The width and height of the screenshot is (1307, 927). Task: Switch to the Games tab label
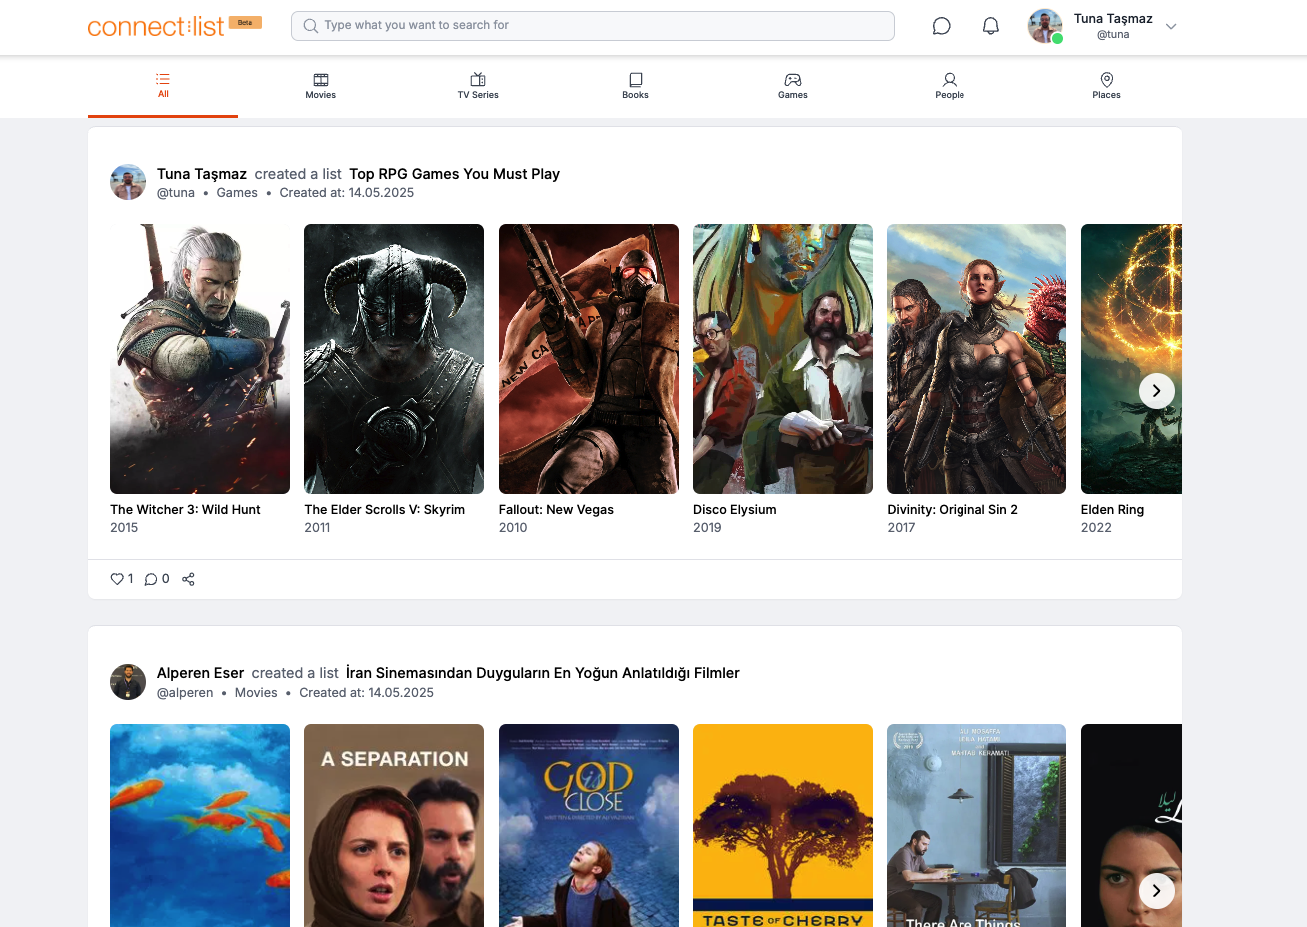click(793, 95)
